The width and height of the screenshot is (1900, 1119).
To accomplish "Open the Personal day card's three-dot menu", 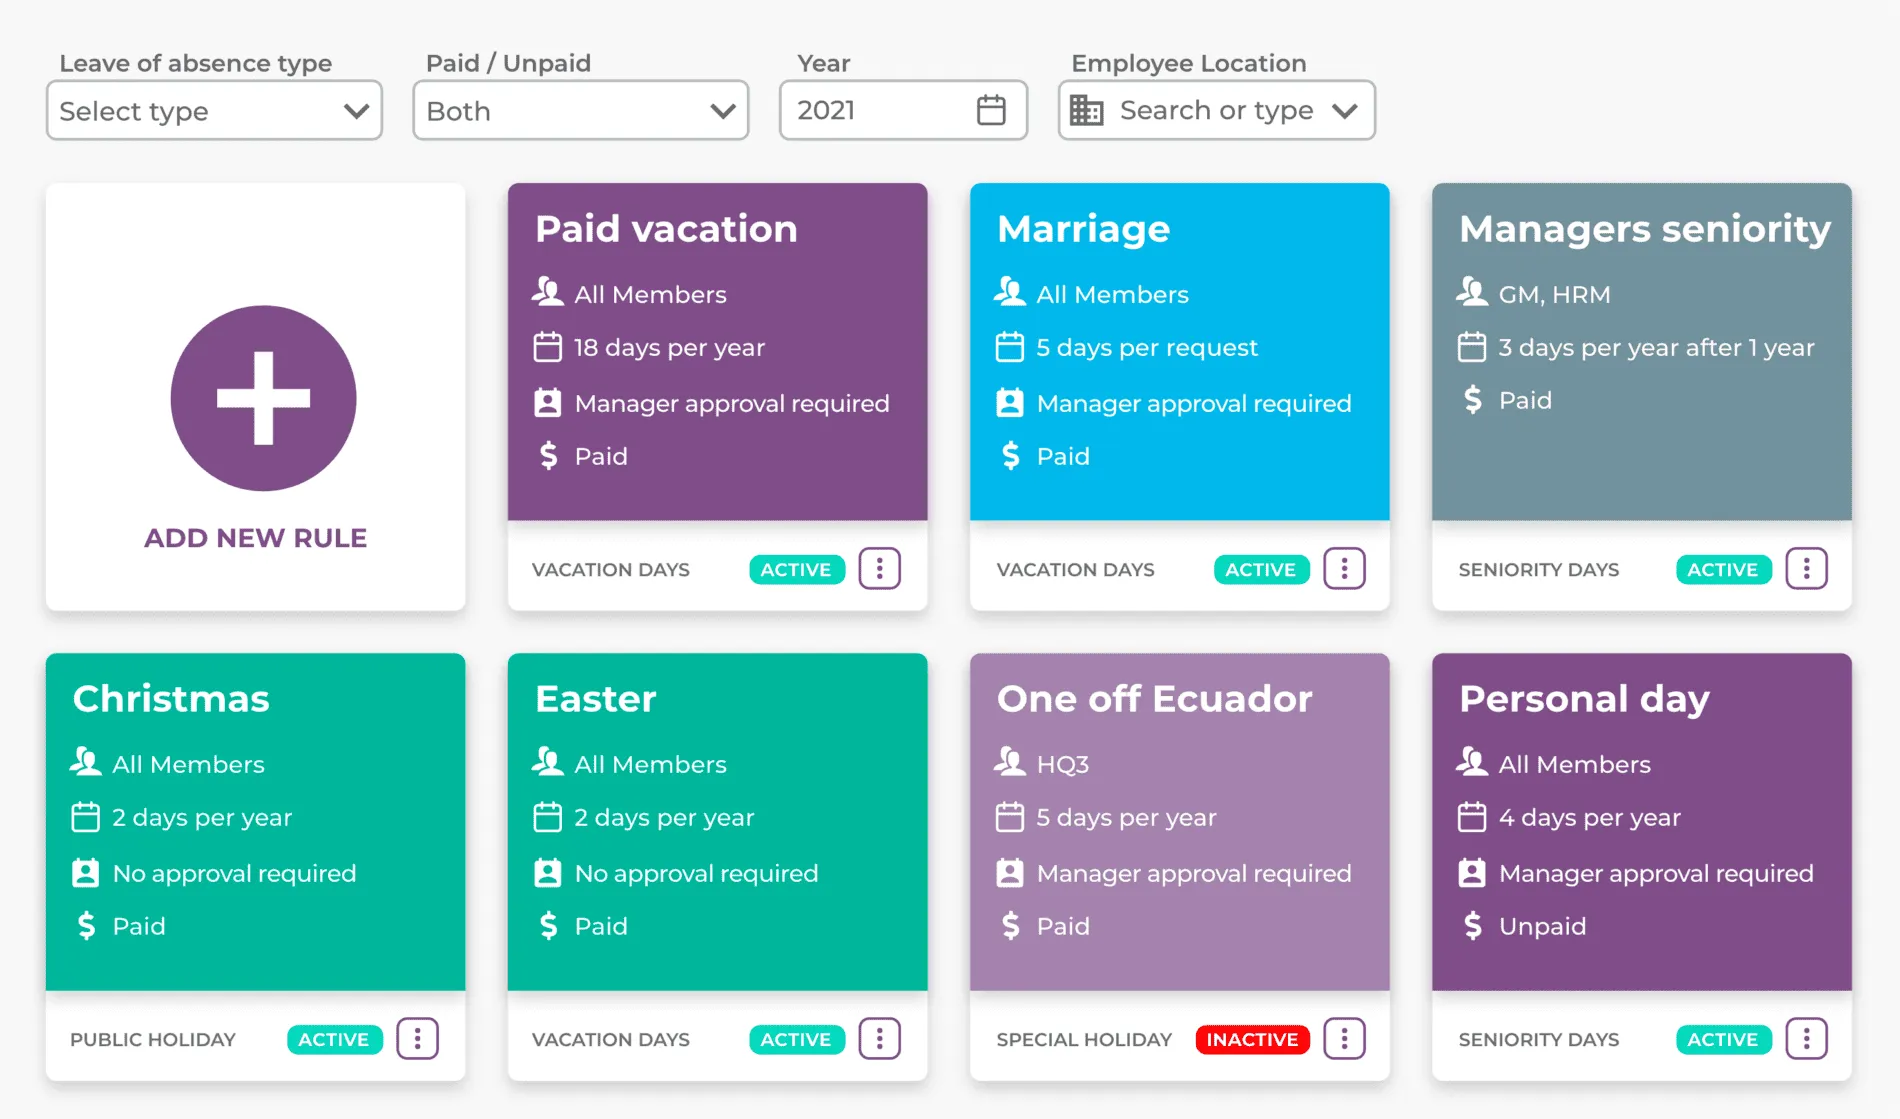I will [1806, 1039].
